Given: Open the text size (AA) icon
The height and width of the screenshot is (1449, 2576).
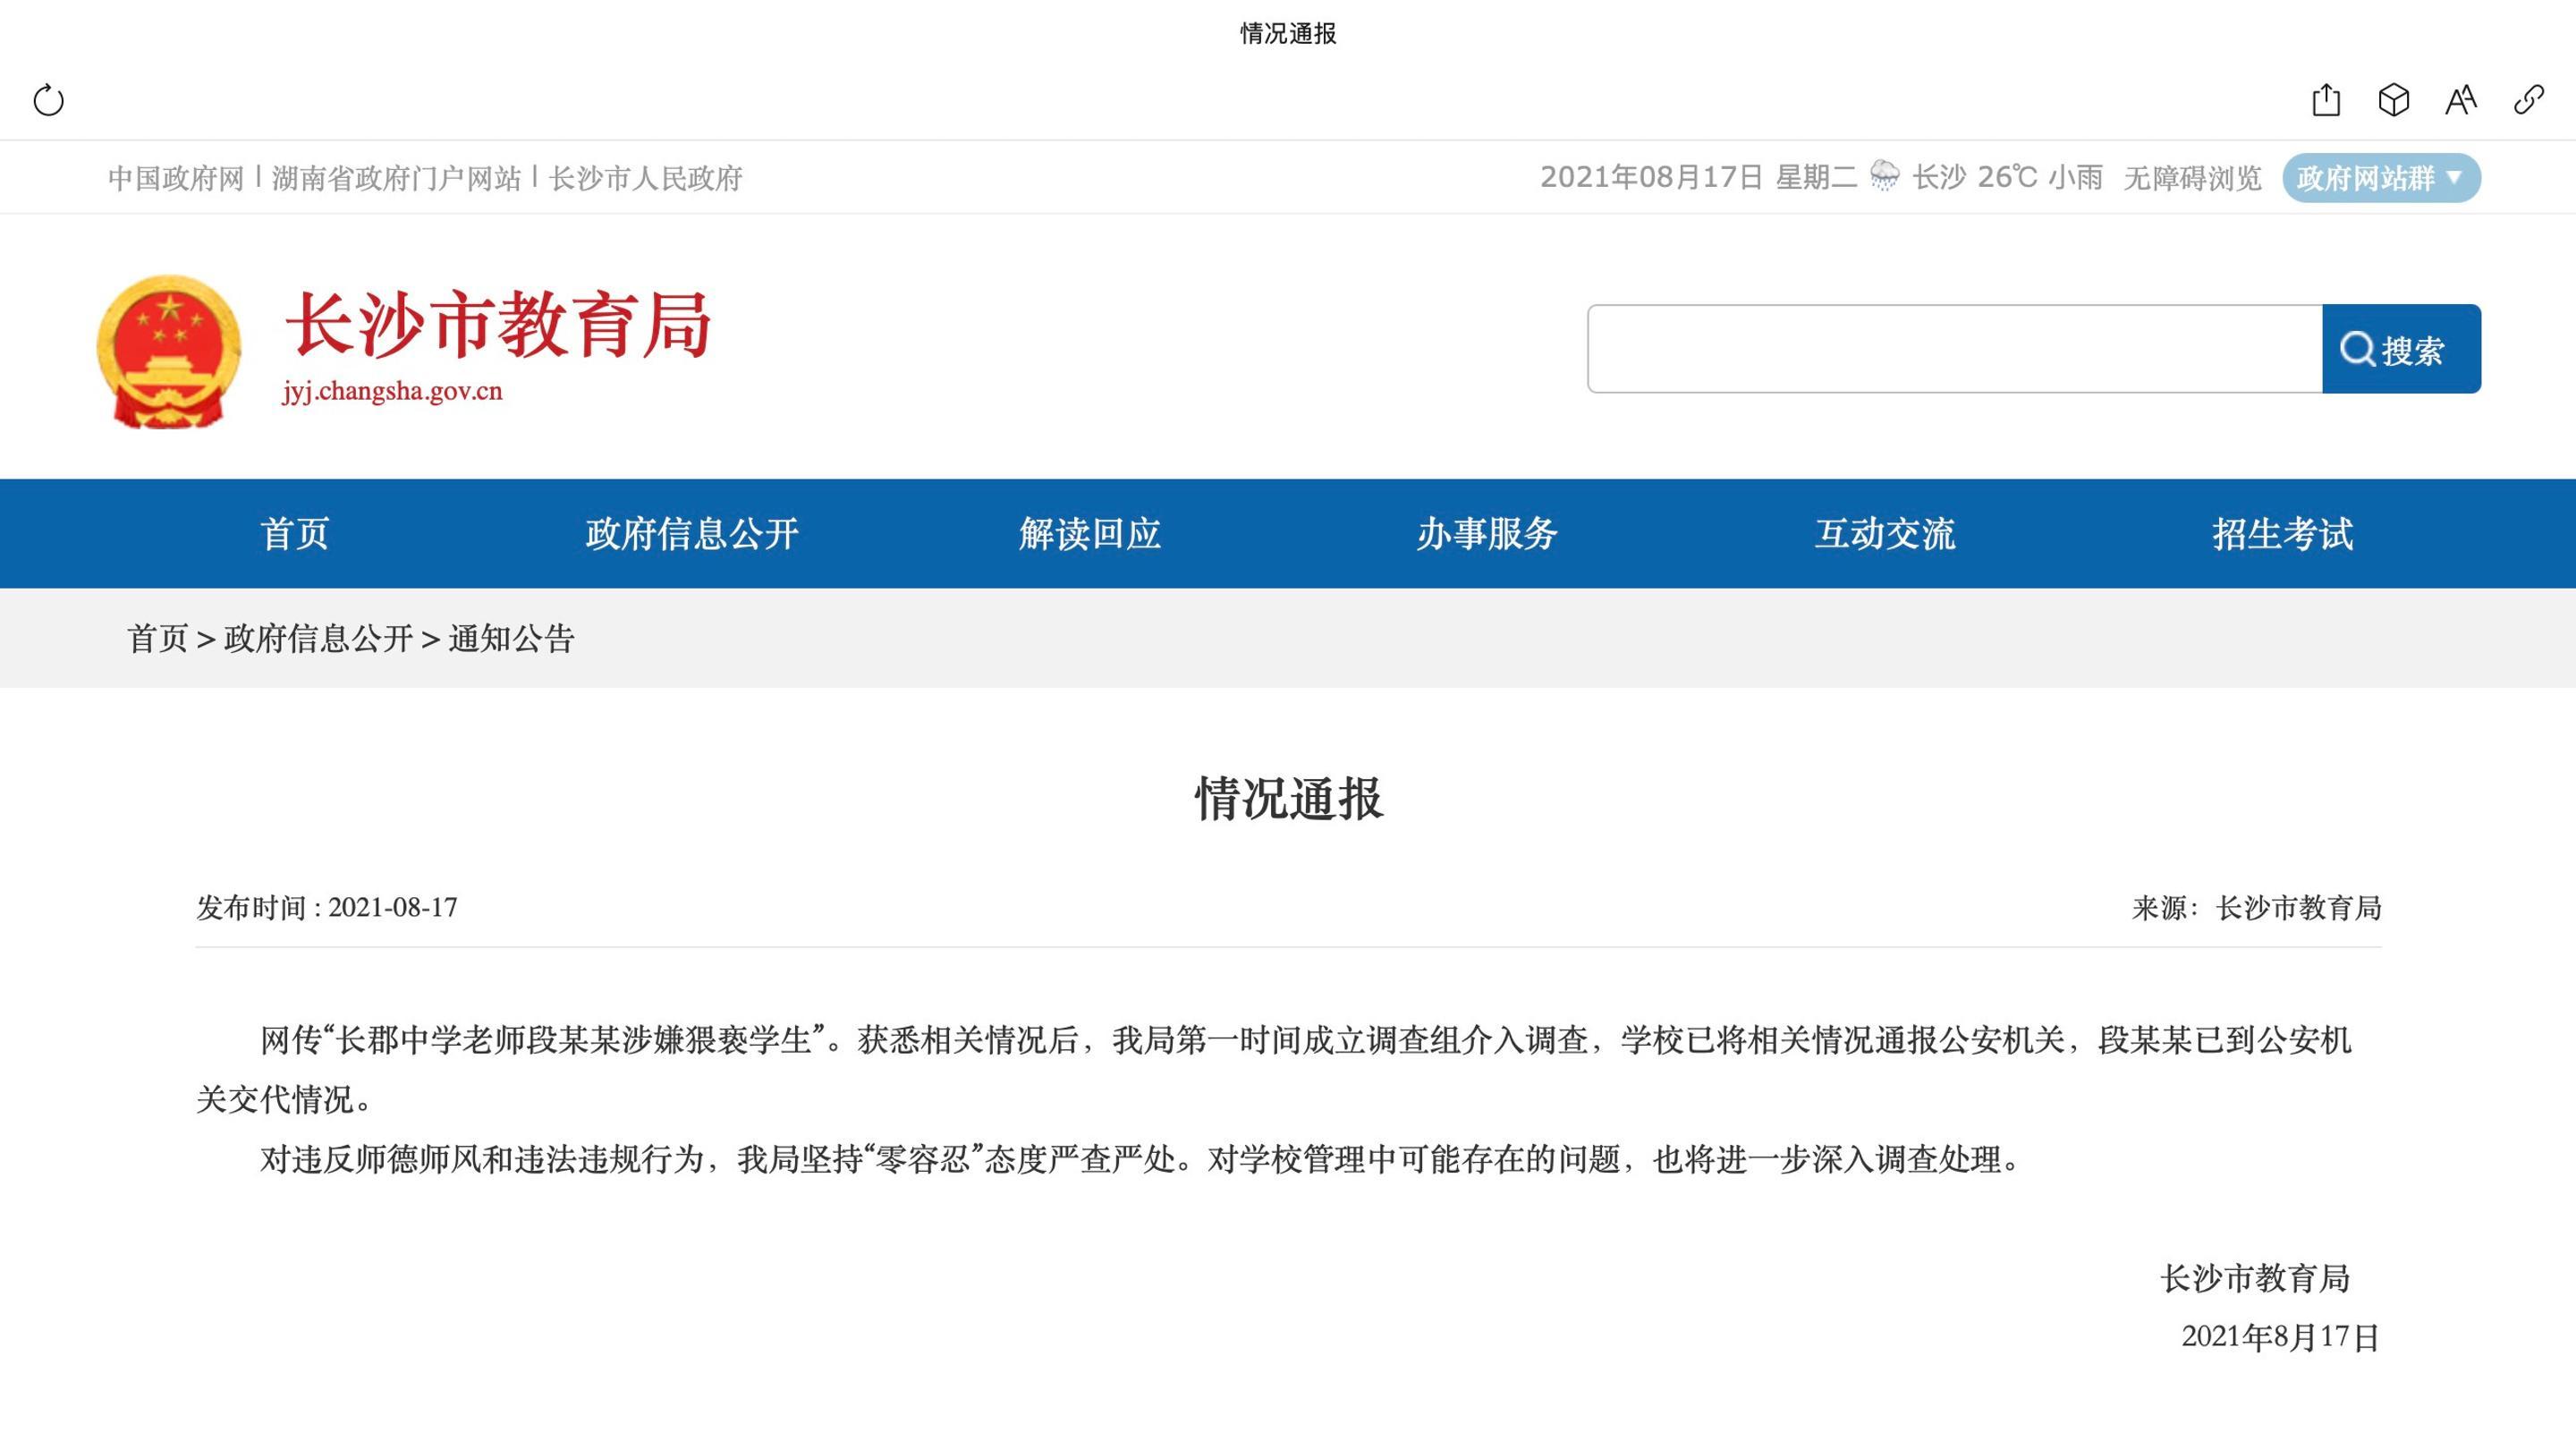Looking at the screenshot, I should [2461, 100].
